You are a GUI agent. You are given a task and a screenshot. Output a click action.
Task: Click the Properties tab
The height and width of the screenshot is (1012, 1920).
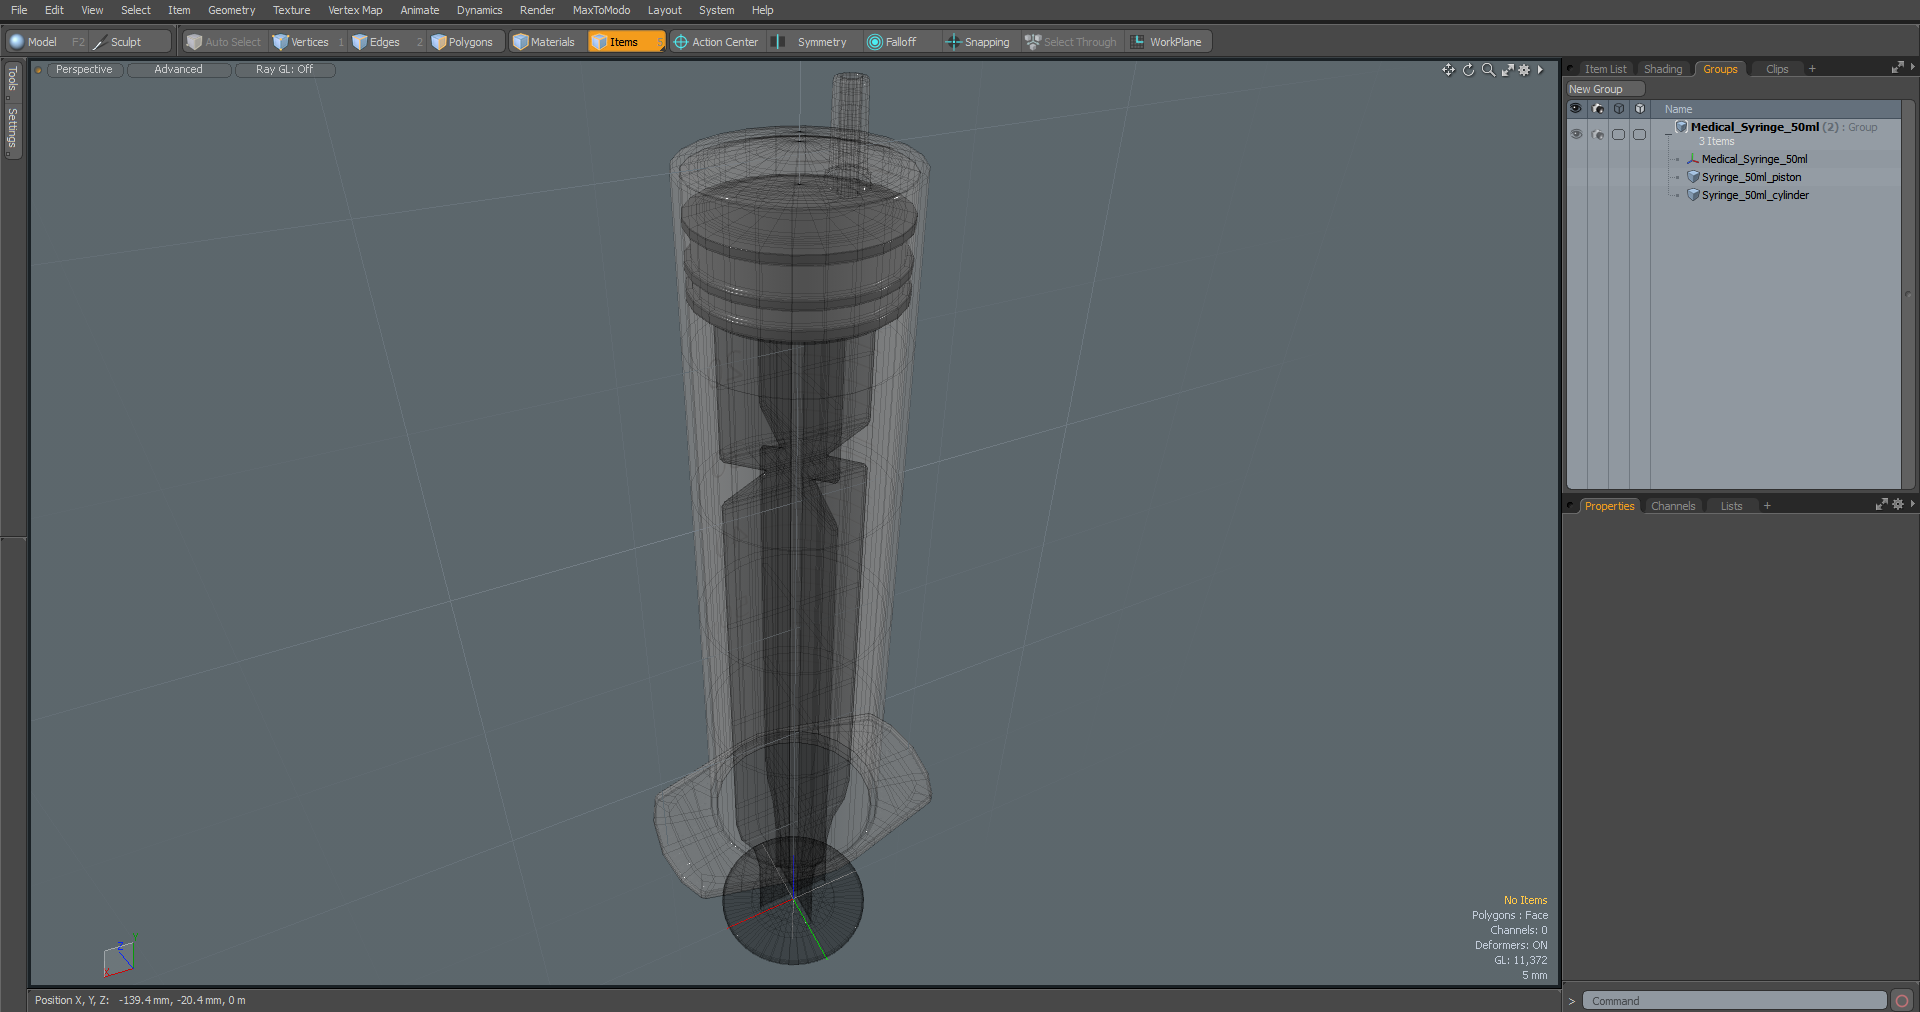tap(1609, 506)
